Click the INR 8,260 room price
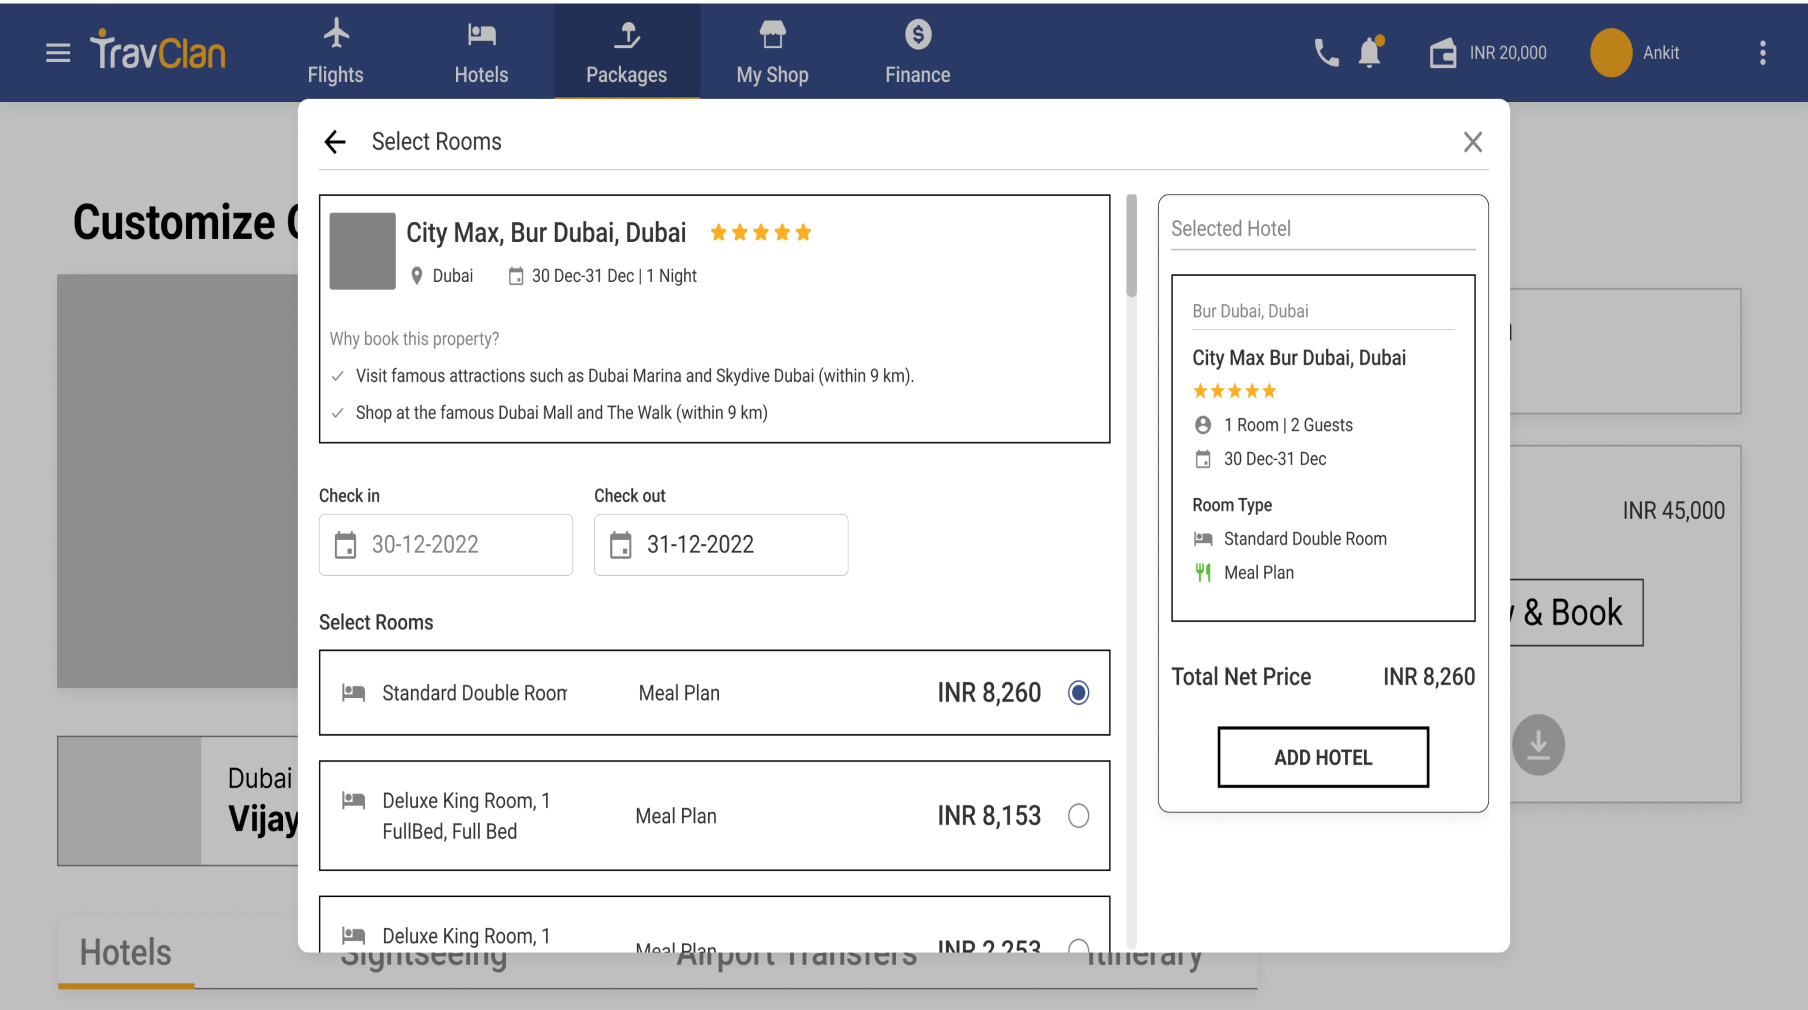The height and width of the screenshot is (1010, 1808). tap(989, 693)
